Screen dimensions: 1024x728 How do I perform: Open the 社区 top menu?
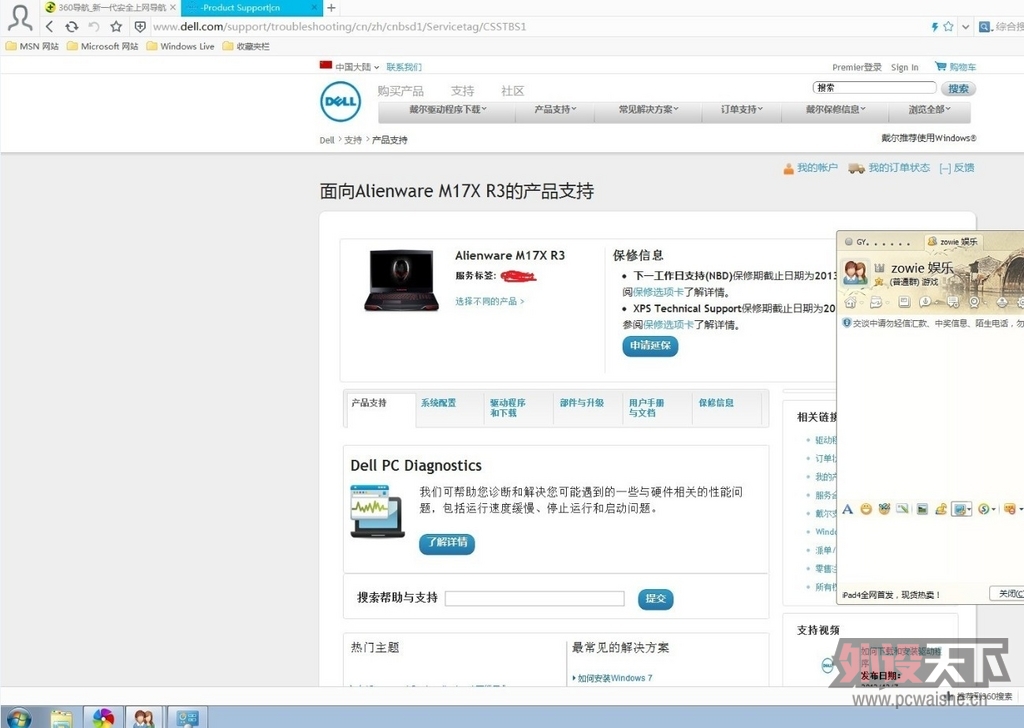[x=513, y=91]
